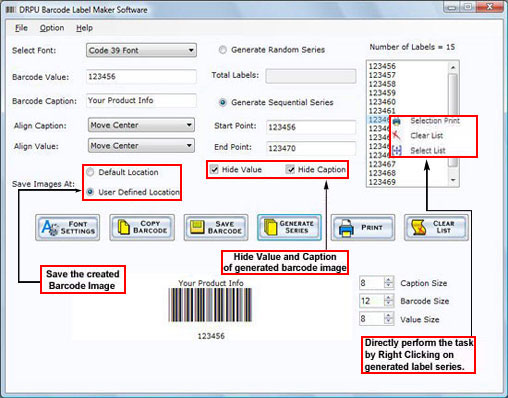The width and height of the screenshot is (508, 398).
Task: Click the barcode app icon in the title bar
Action: click(x=10, y=10)
